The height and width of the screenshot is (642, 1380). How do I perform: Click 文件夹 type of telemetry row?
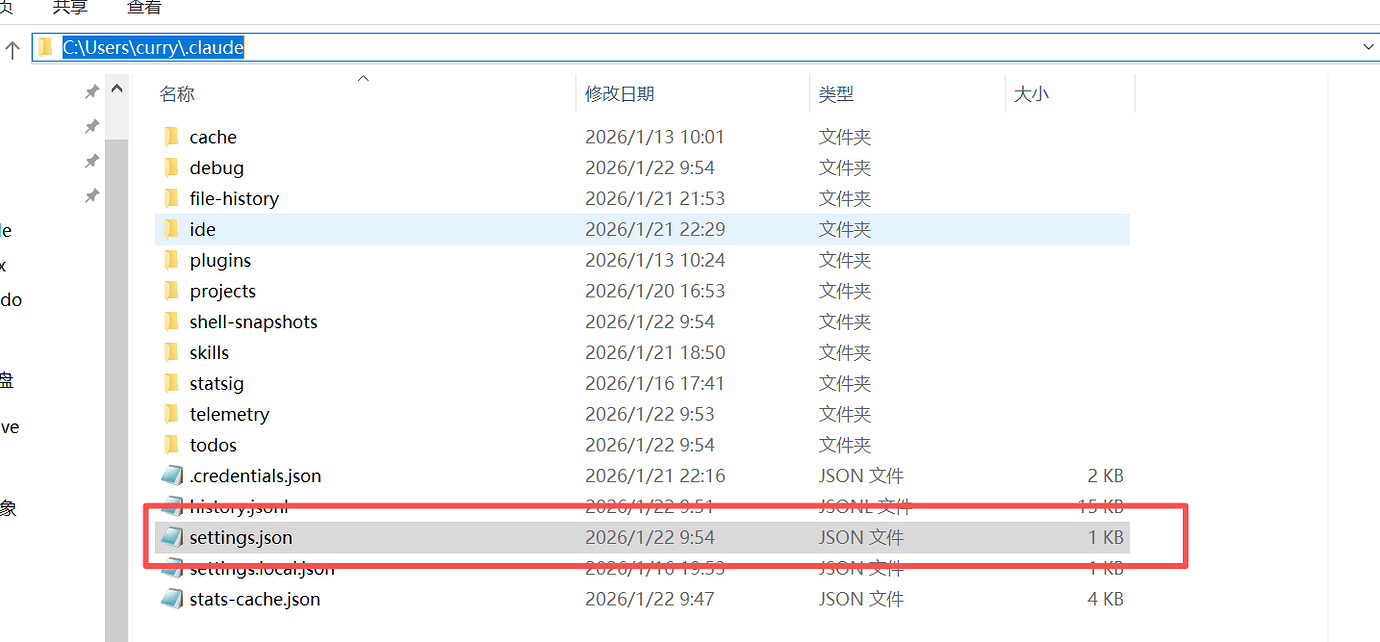(x=845, y=414)
